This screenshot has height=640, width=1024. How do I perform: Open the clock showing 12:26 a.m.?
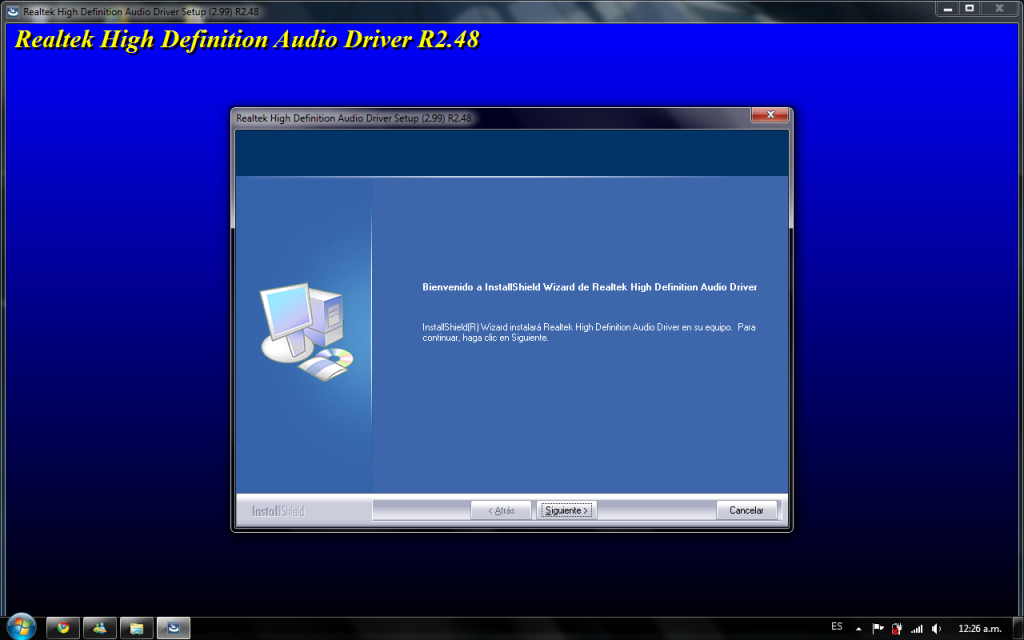(980, 629)
